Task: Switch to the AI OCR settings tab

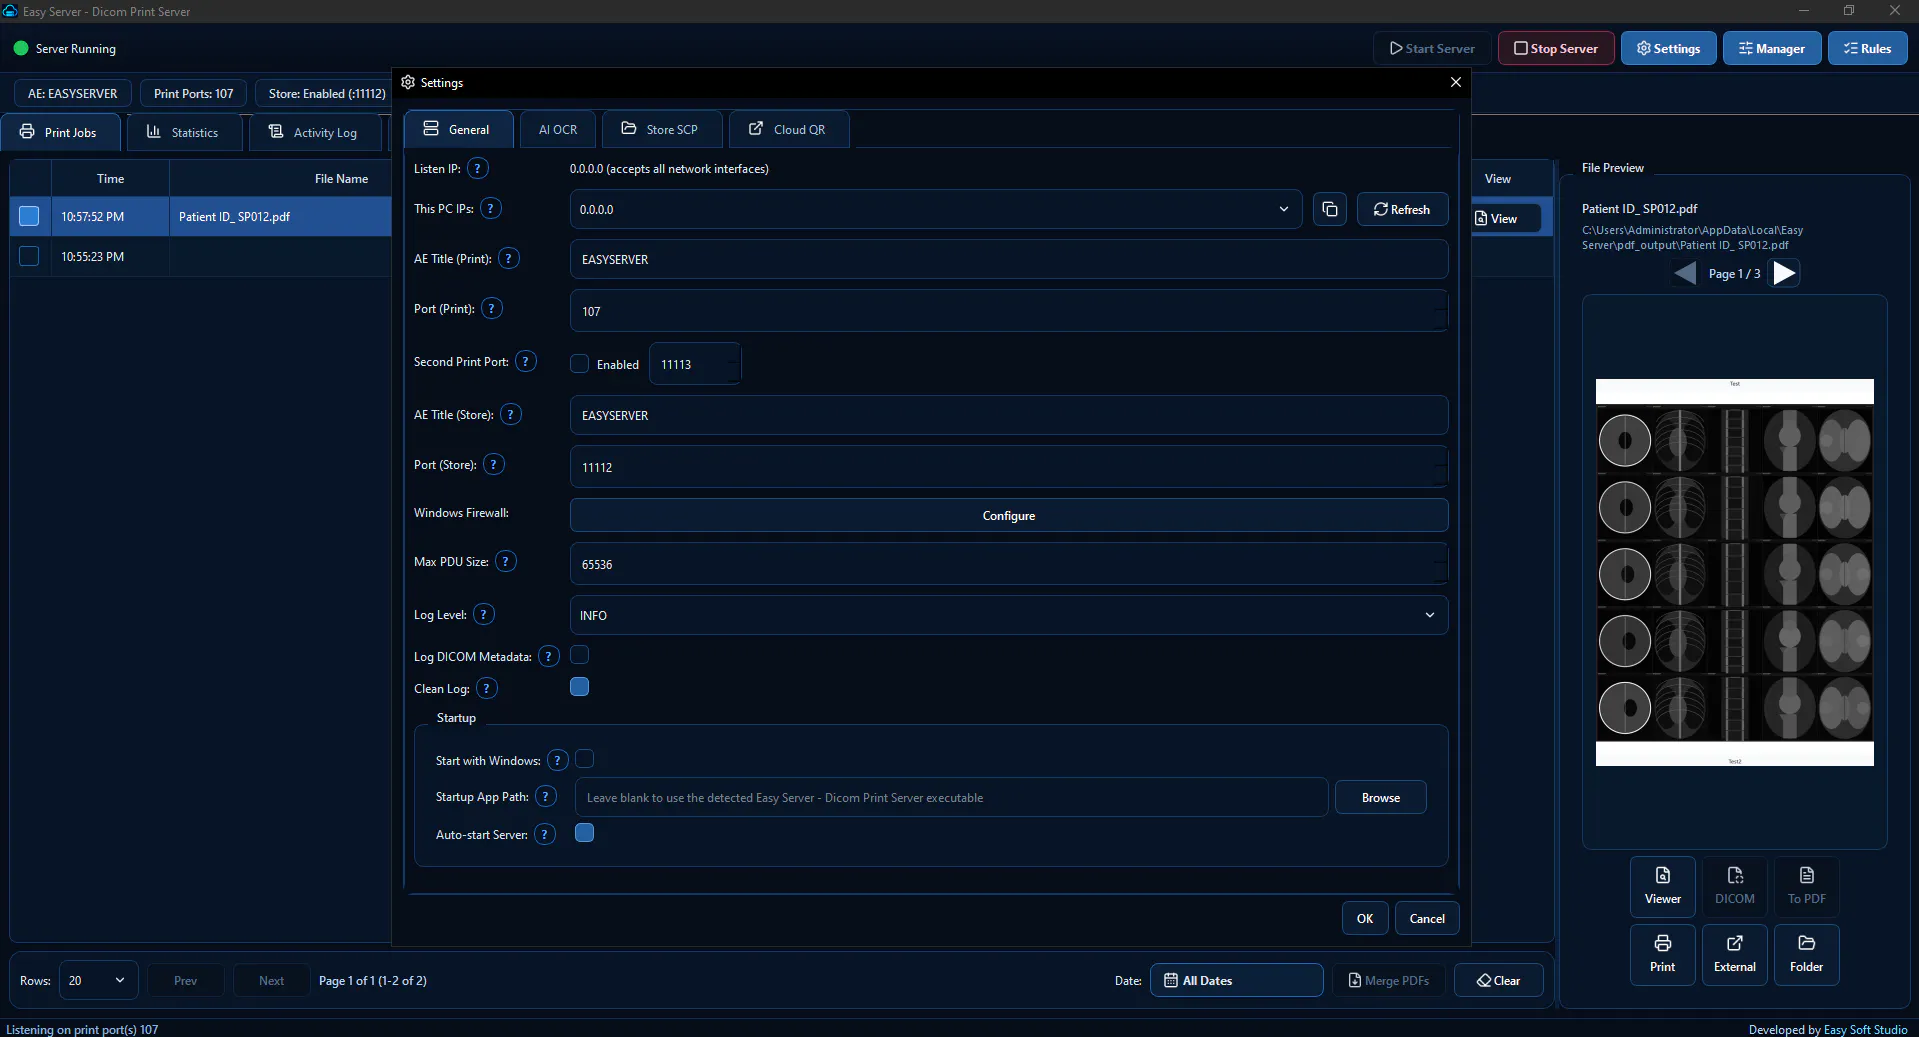Action: point(558,129)
